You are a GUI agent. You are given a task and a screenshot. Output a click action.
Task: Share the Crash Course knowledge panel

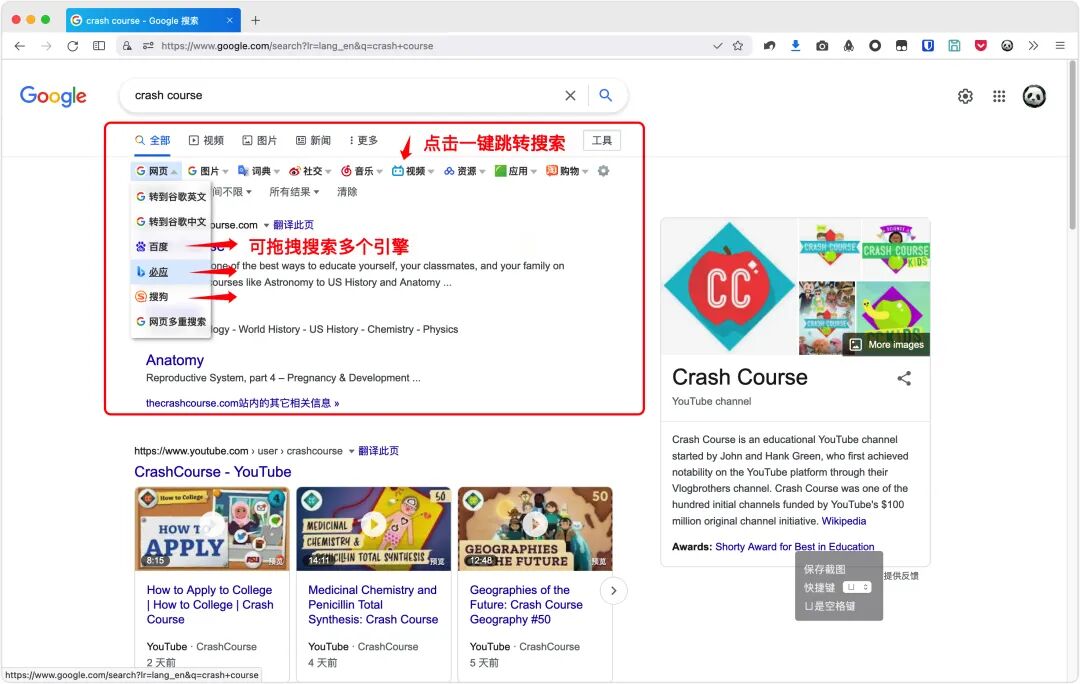point(904,378)
